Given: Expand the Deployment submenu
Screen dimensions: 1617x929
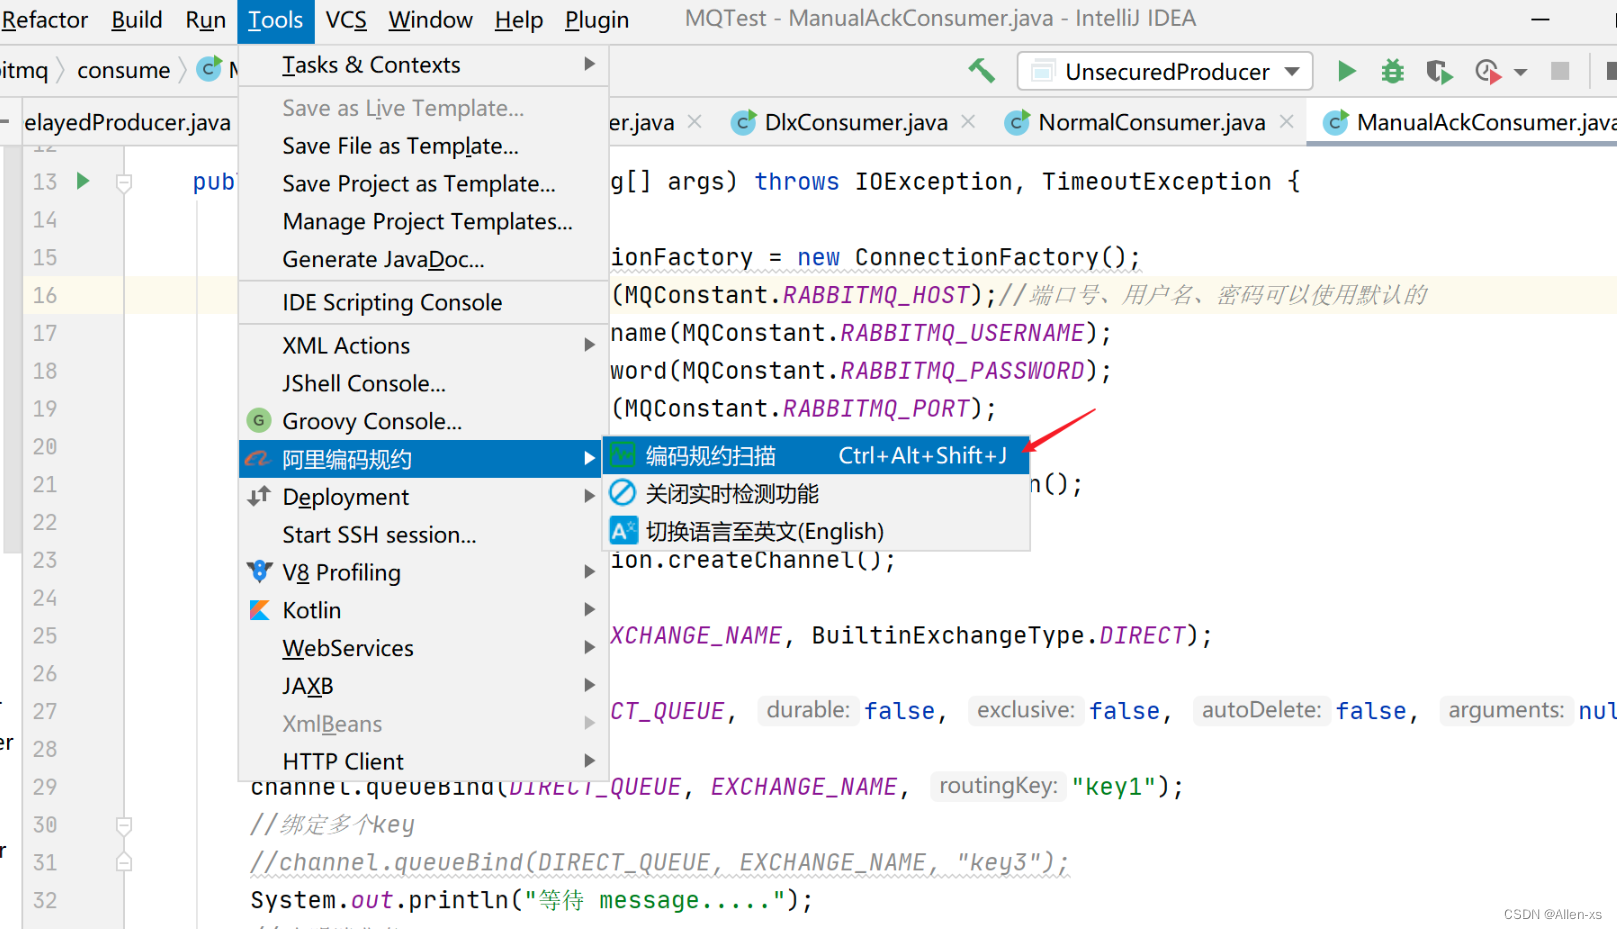Looking at the screenshot, I should pyautogui.click(x=423, y=497).
